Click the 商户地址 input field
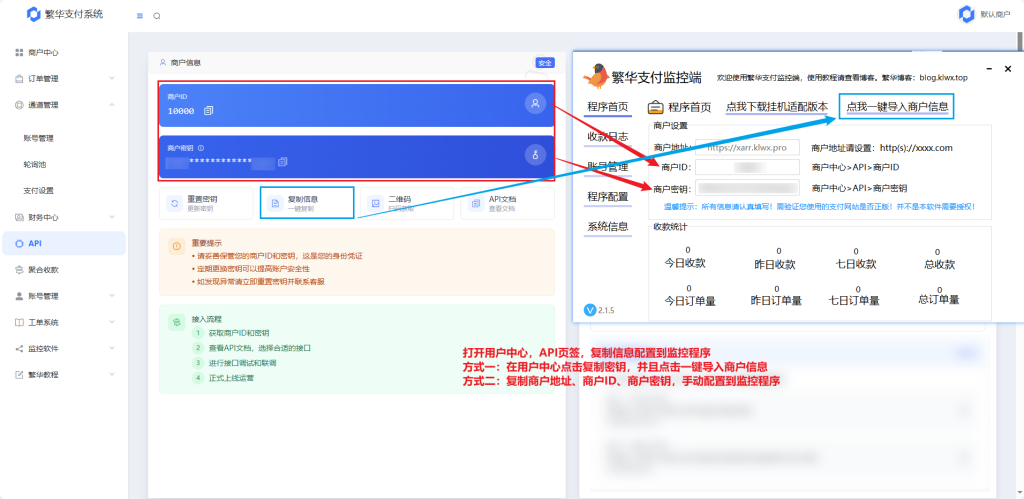Image resolution: width=1024 pixels, height=499 pixels. click(x=747, y=148)
